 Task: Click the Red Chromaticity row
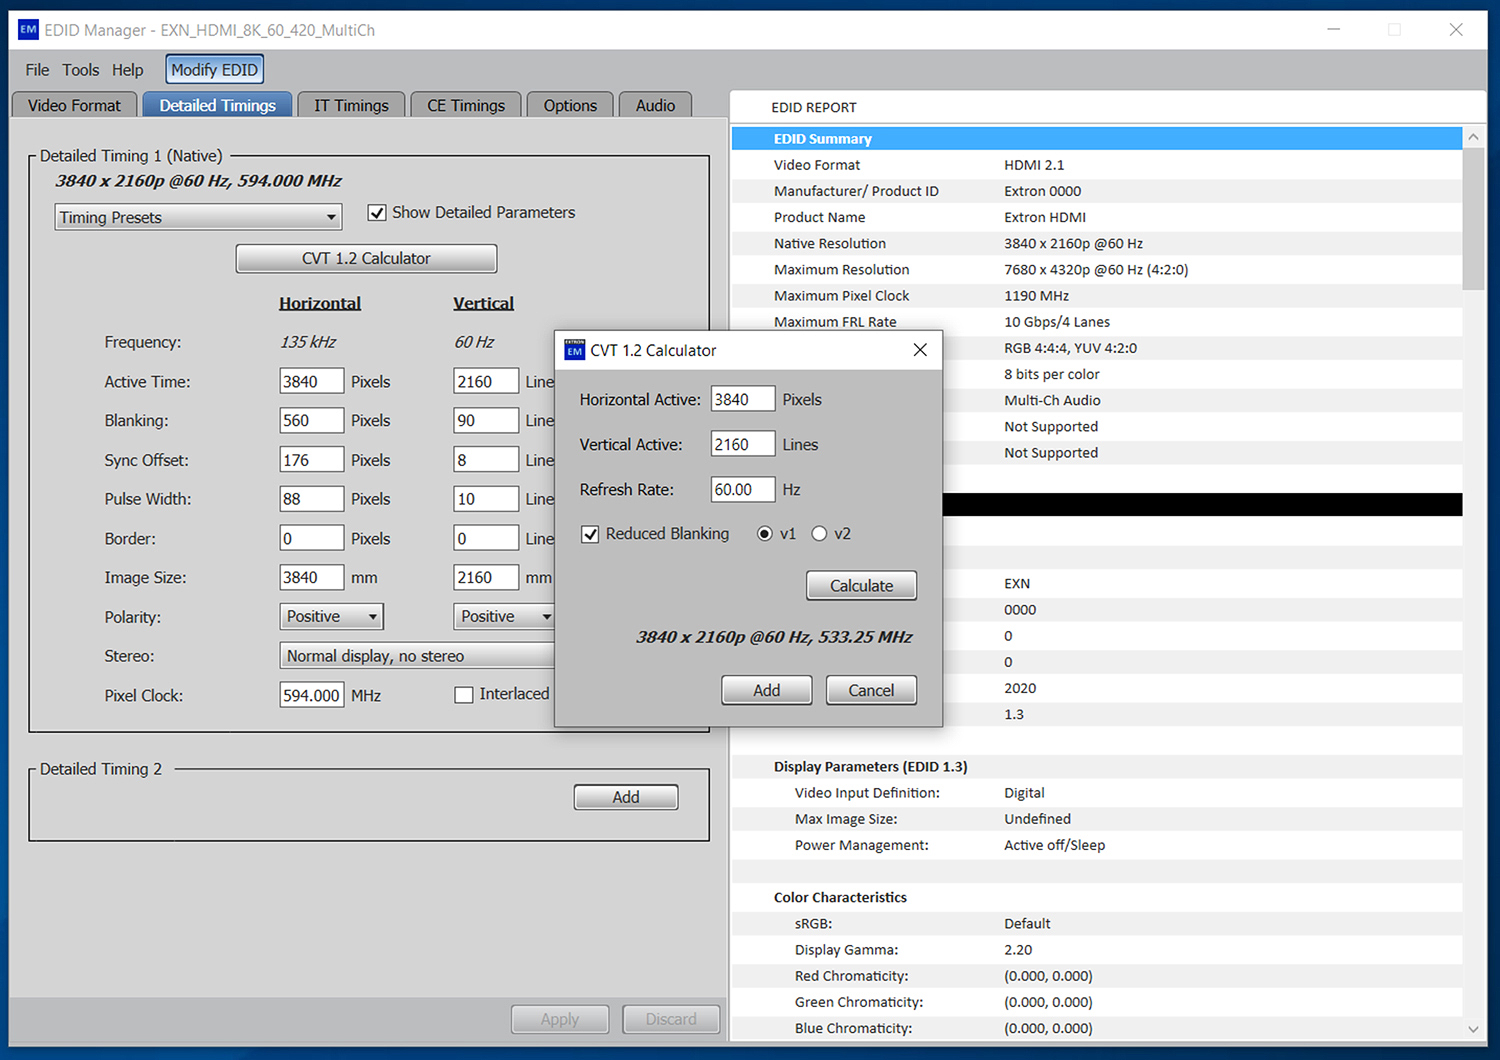[x=1097, y=976]
